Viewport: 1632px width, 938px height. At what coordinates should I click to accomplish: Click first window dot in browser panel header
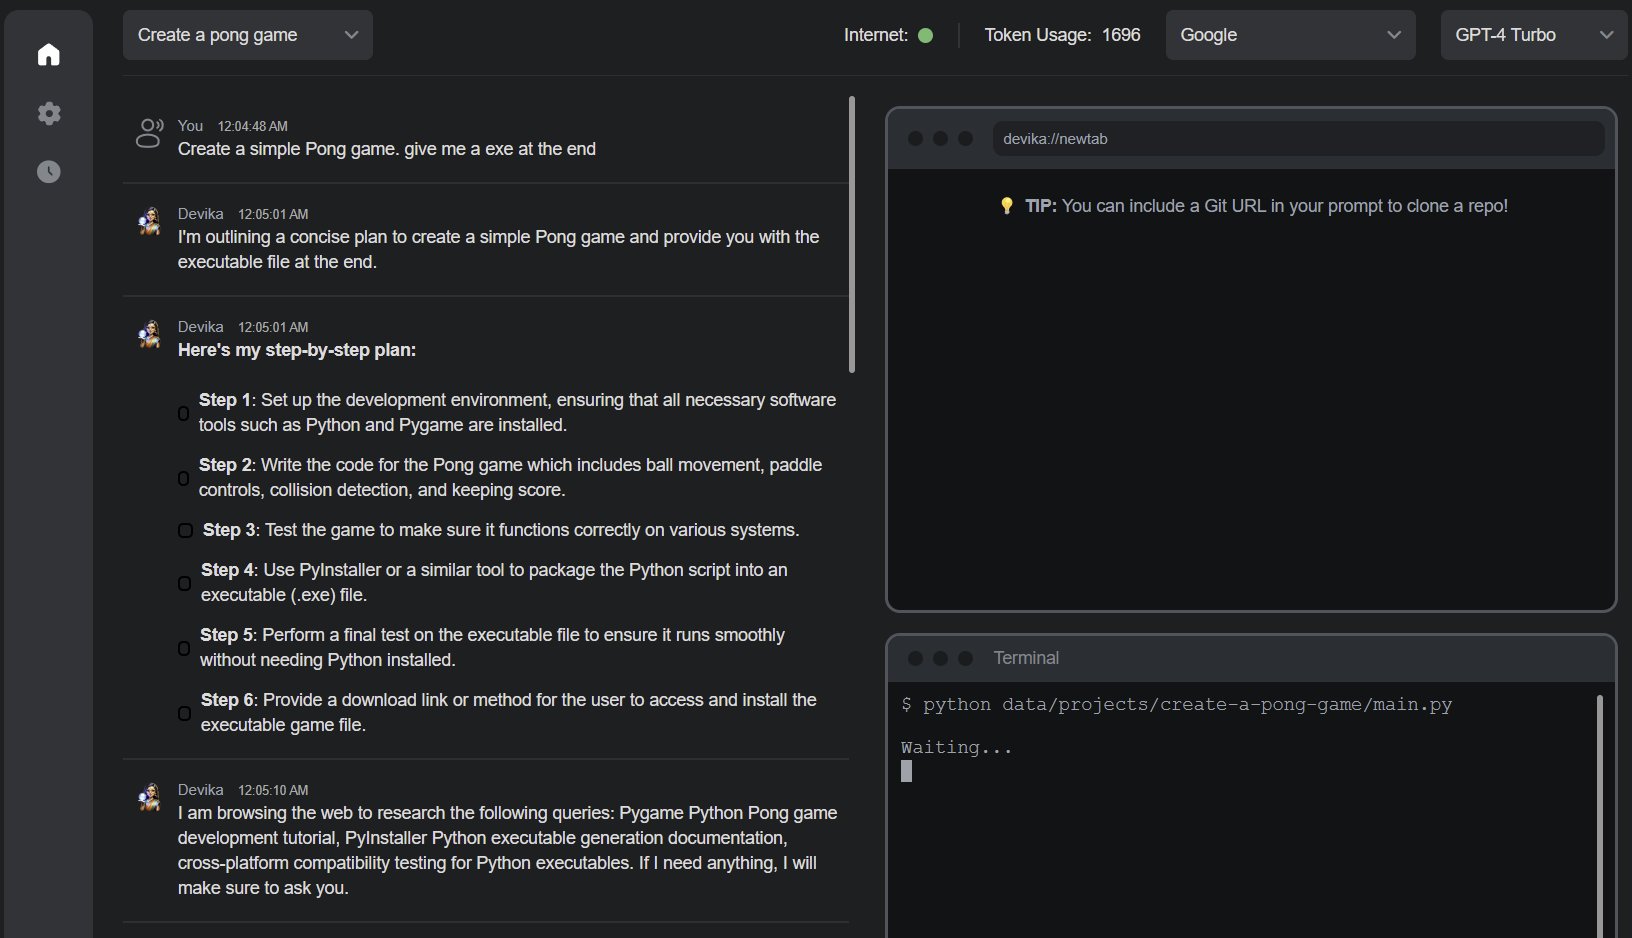point(915,138)
